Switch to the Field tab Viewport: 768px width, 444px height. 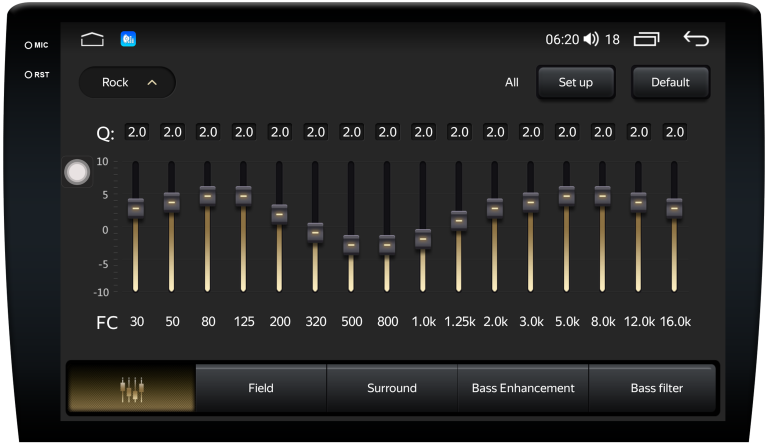pyautogui.click(x=261, y=388)
